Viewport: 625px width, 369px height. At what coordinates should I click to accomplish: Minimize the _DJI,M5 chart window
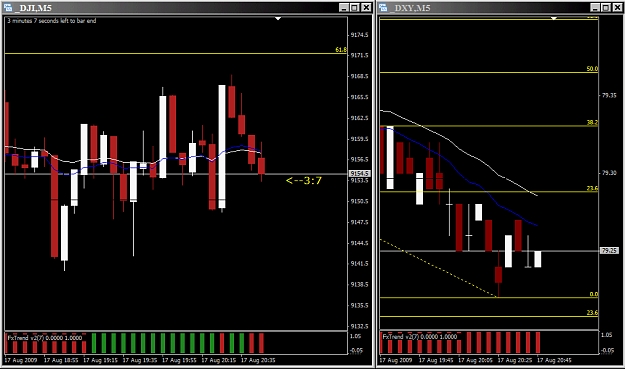pyautogui.click(x=344, y=8)
